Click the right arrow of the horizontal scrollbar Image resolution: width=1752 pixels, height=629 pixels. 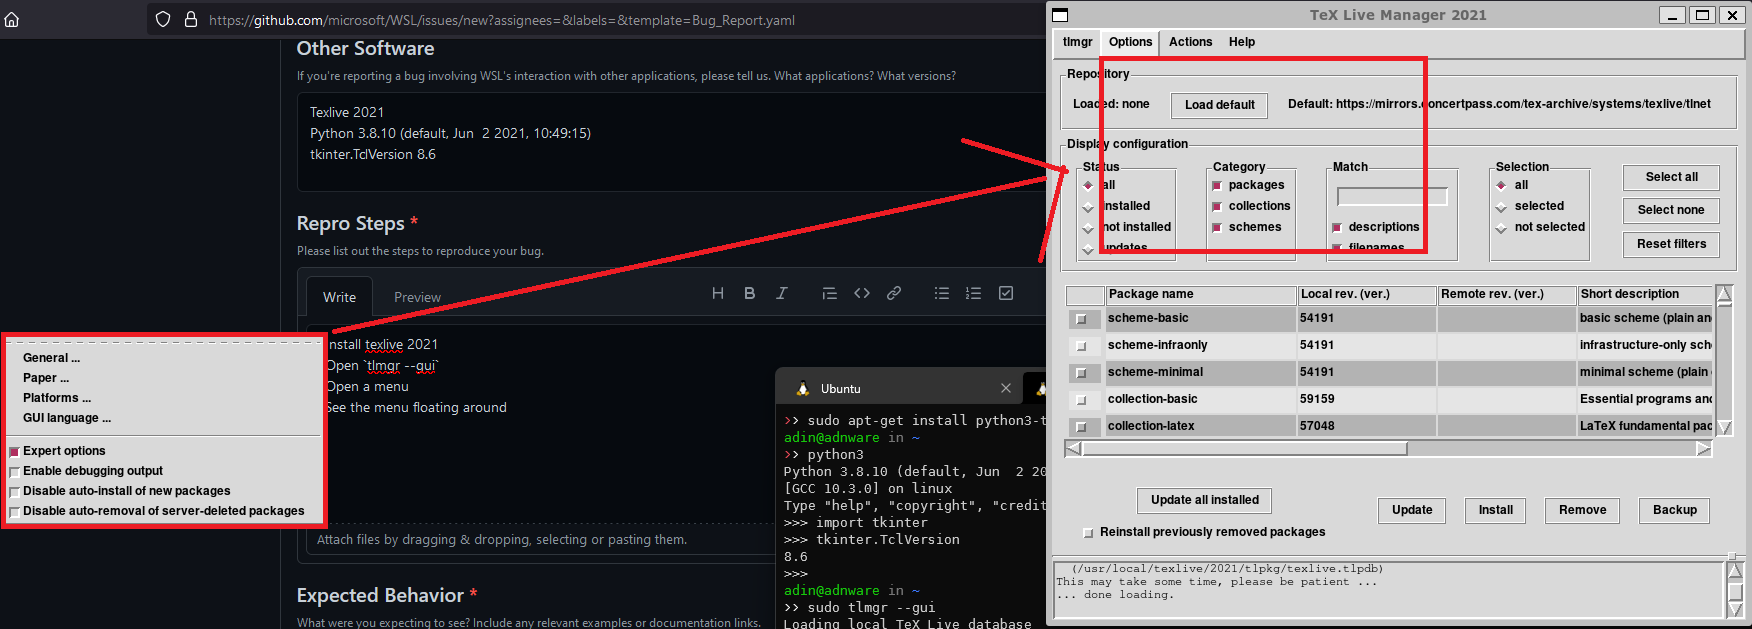click(1704, 449)
